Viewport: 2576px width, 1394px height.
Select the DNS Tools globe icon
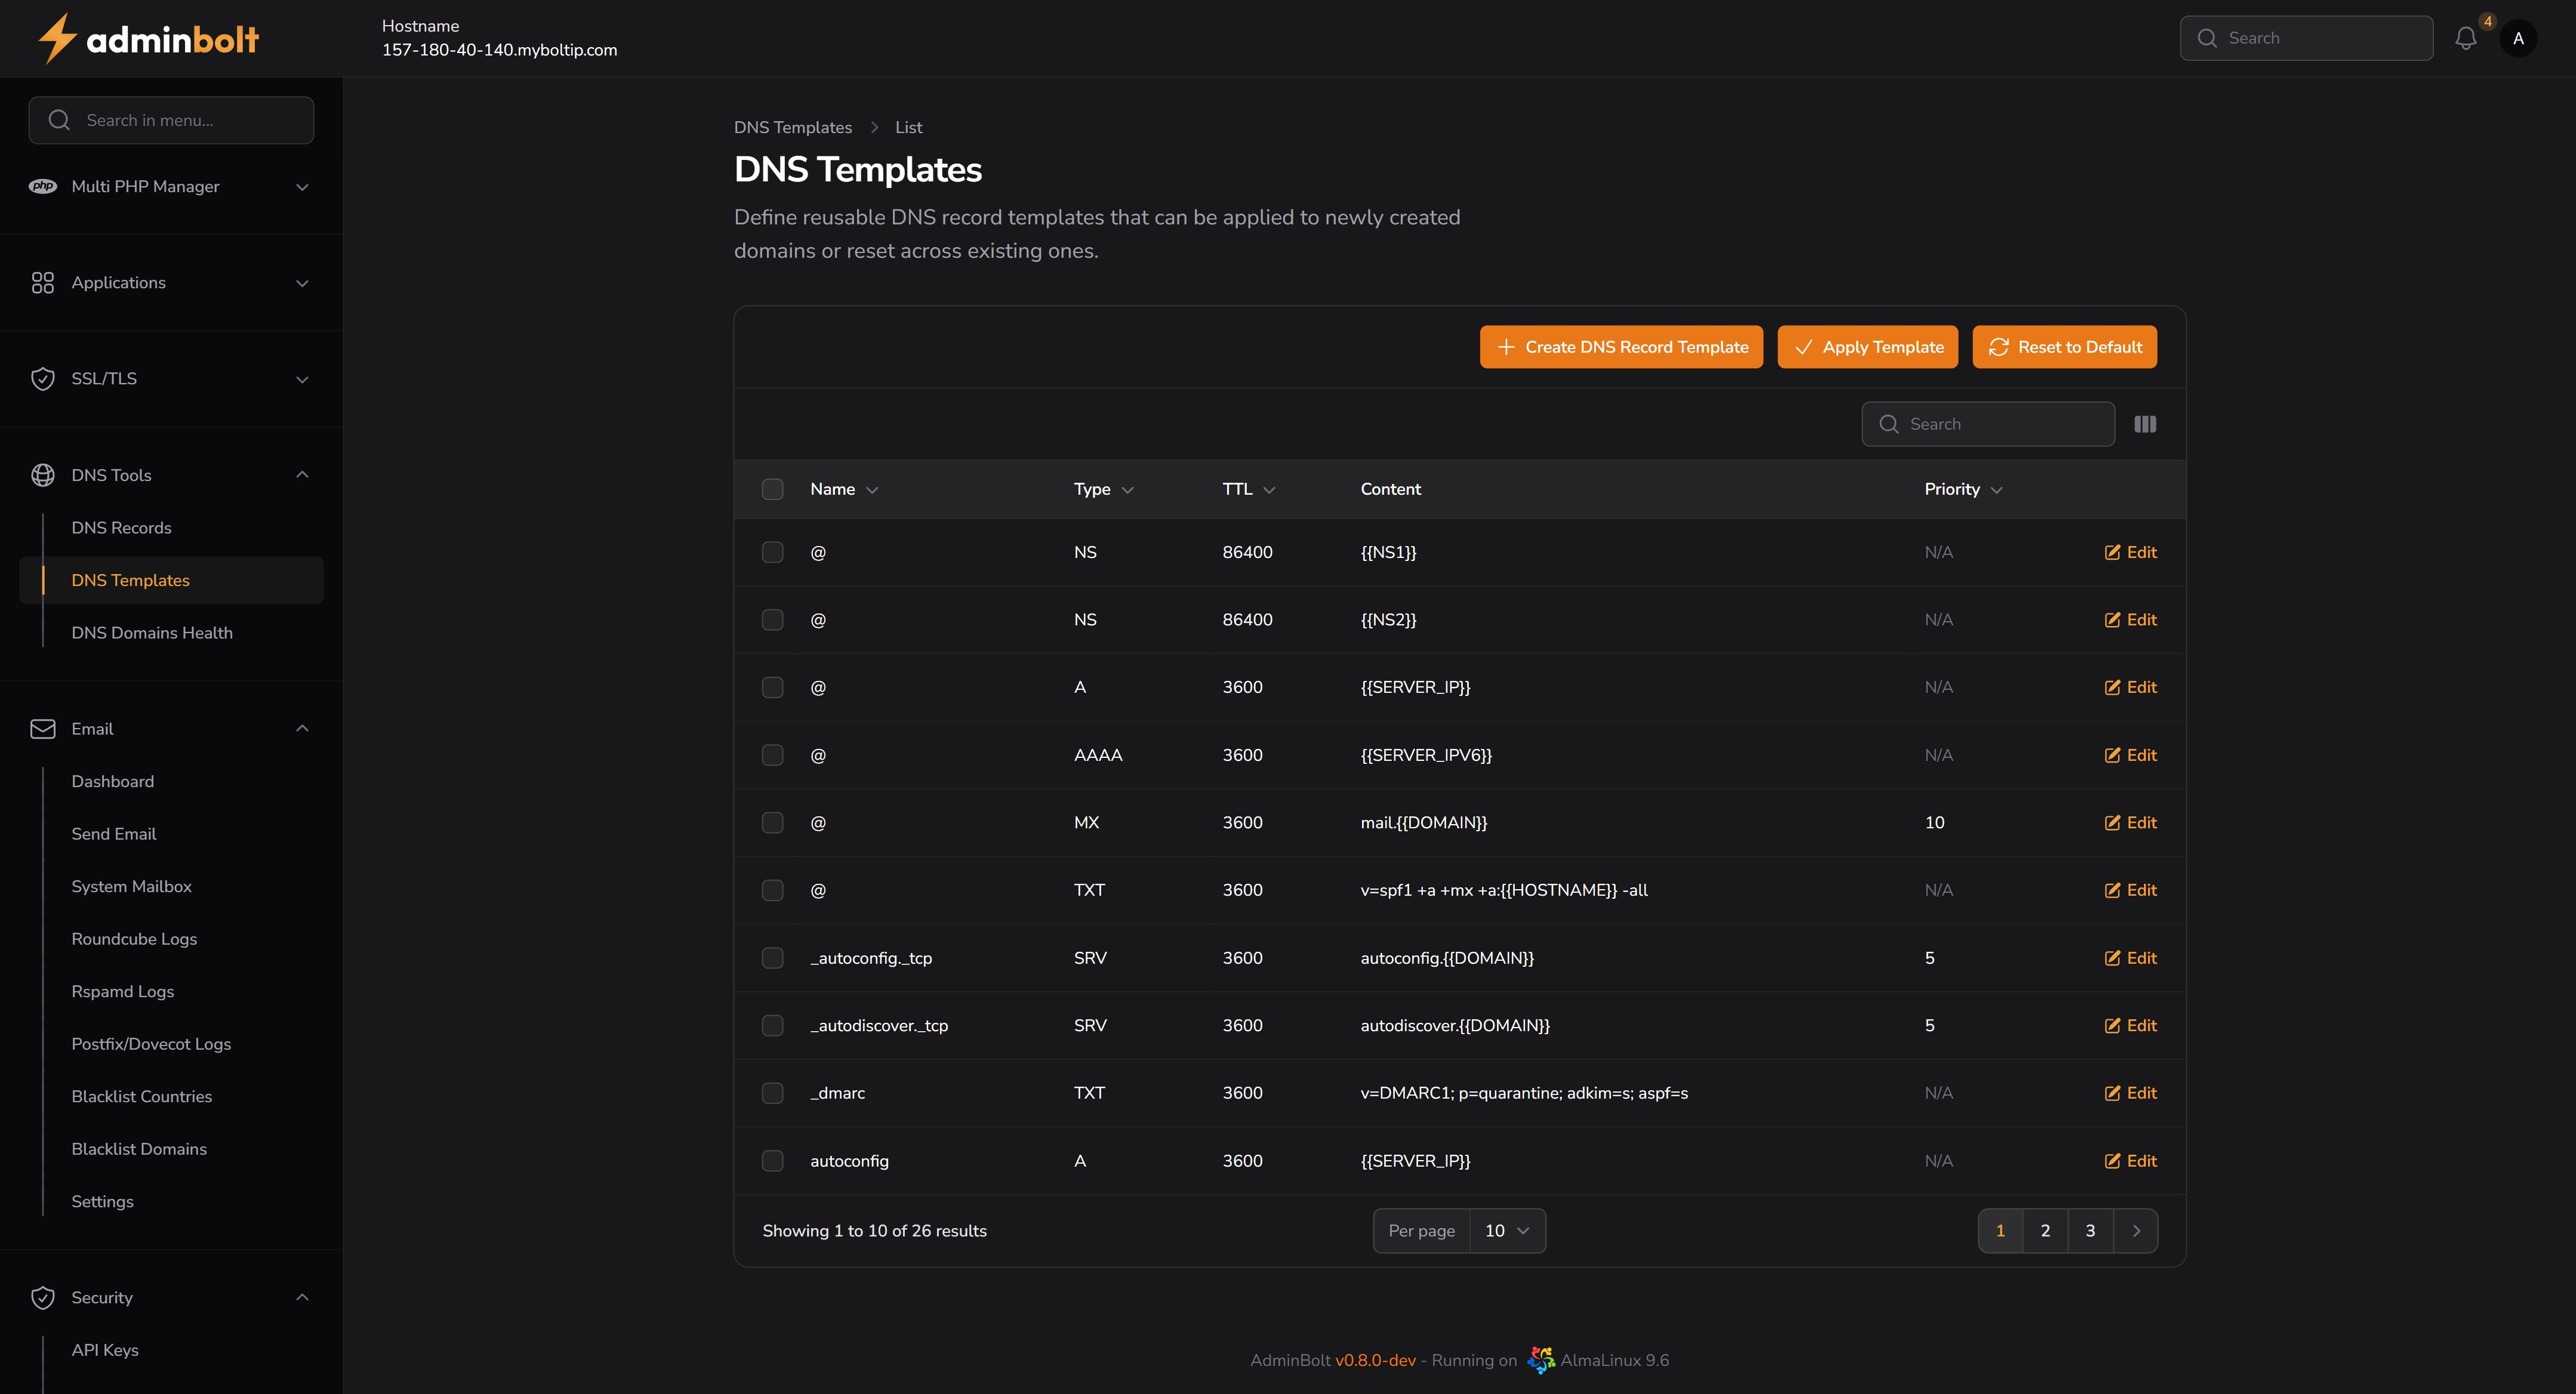point(43,475)
